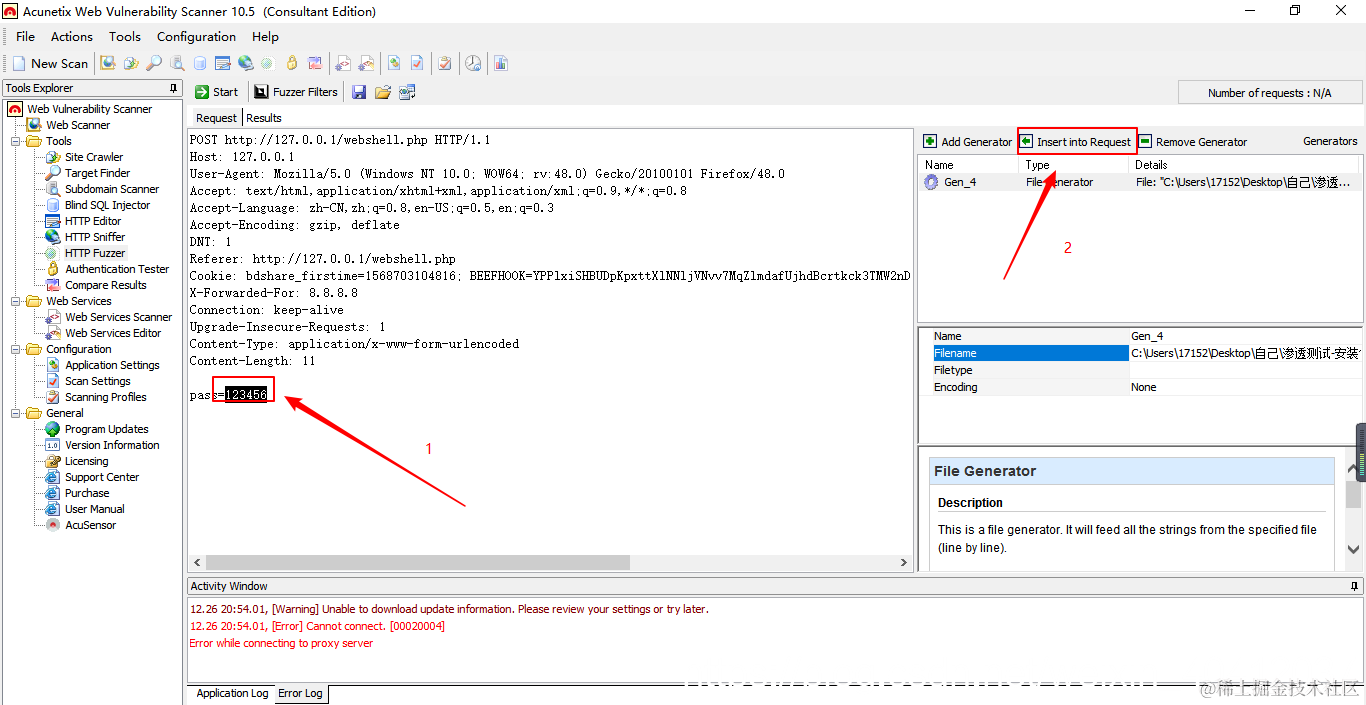The height and width of the screenshot is (705, 1366).
Task: Open the Reporter chart toolbar icon
Action: [x=501, y=63]
